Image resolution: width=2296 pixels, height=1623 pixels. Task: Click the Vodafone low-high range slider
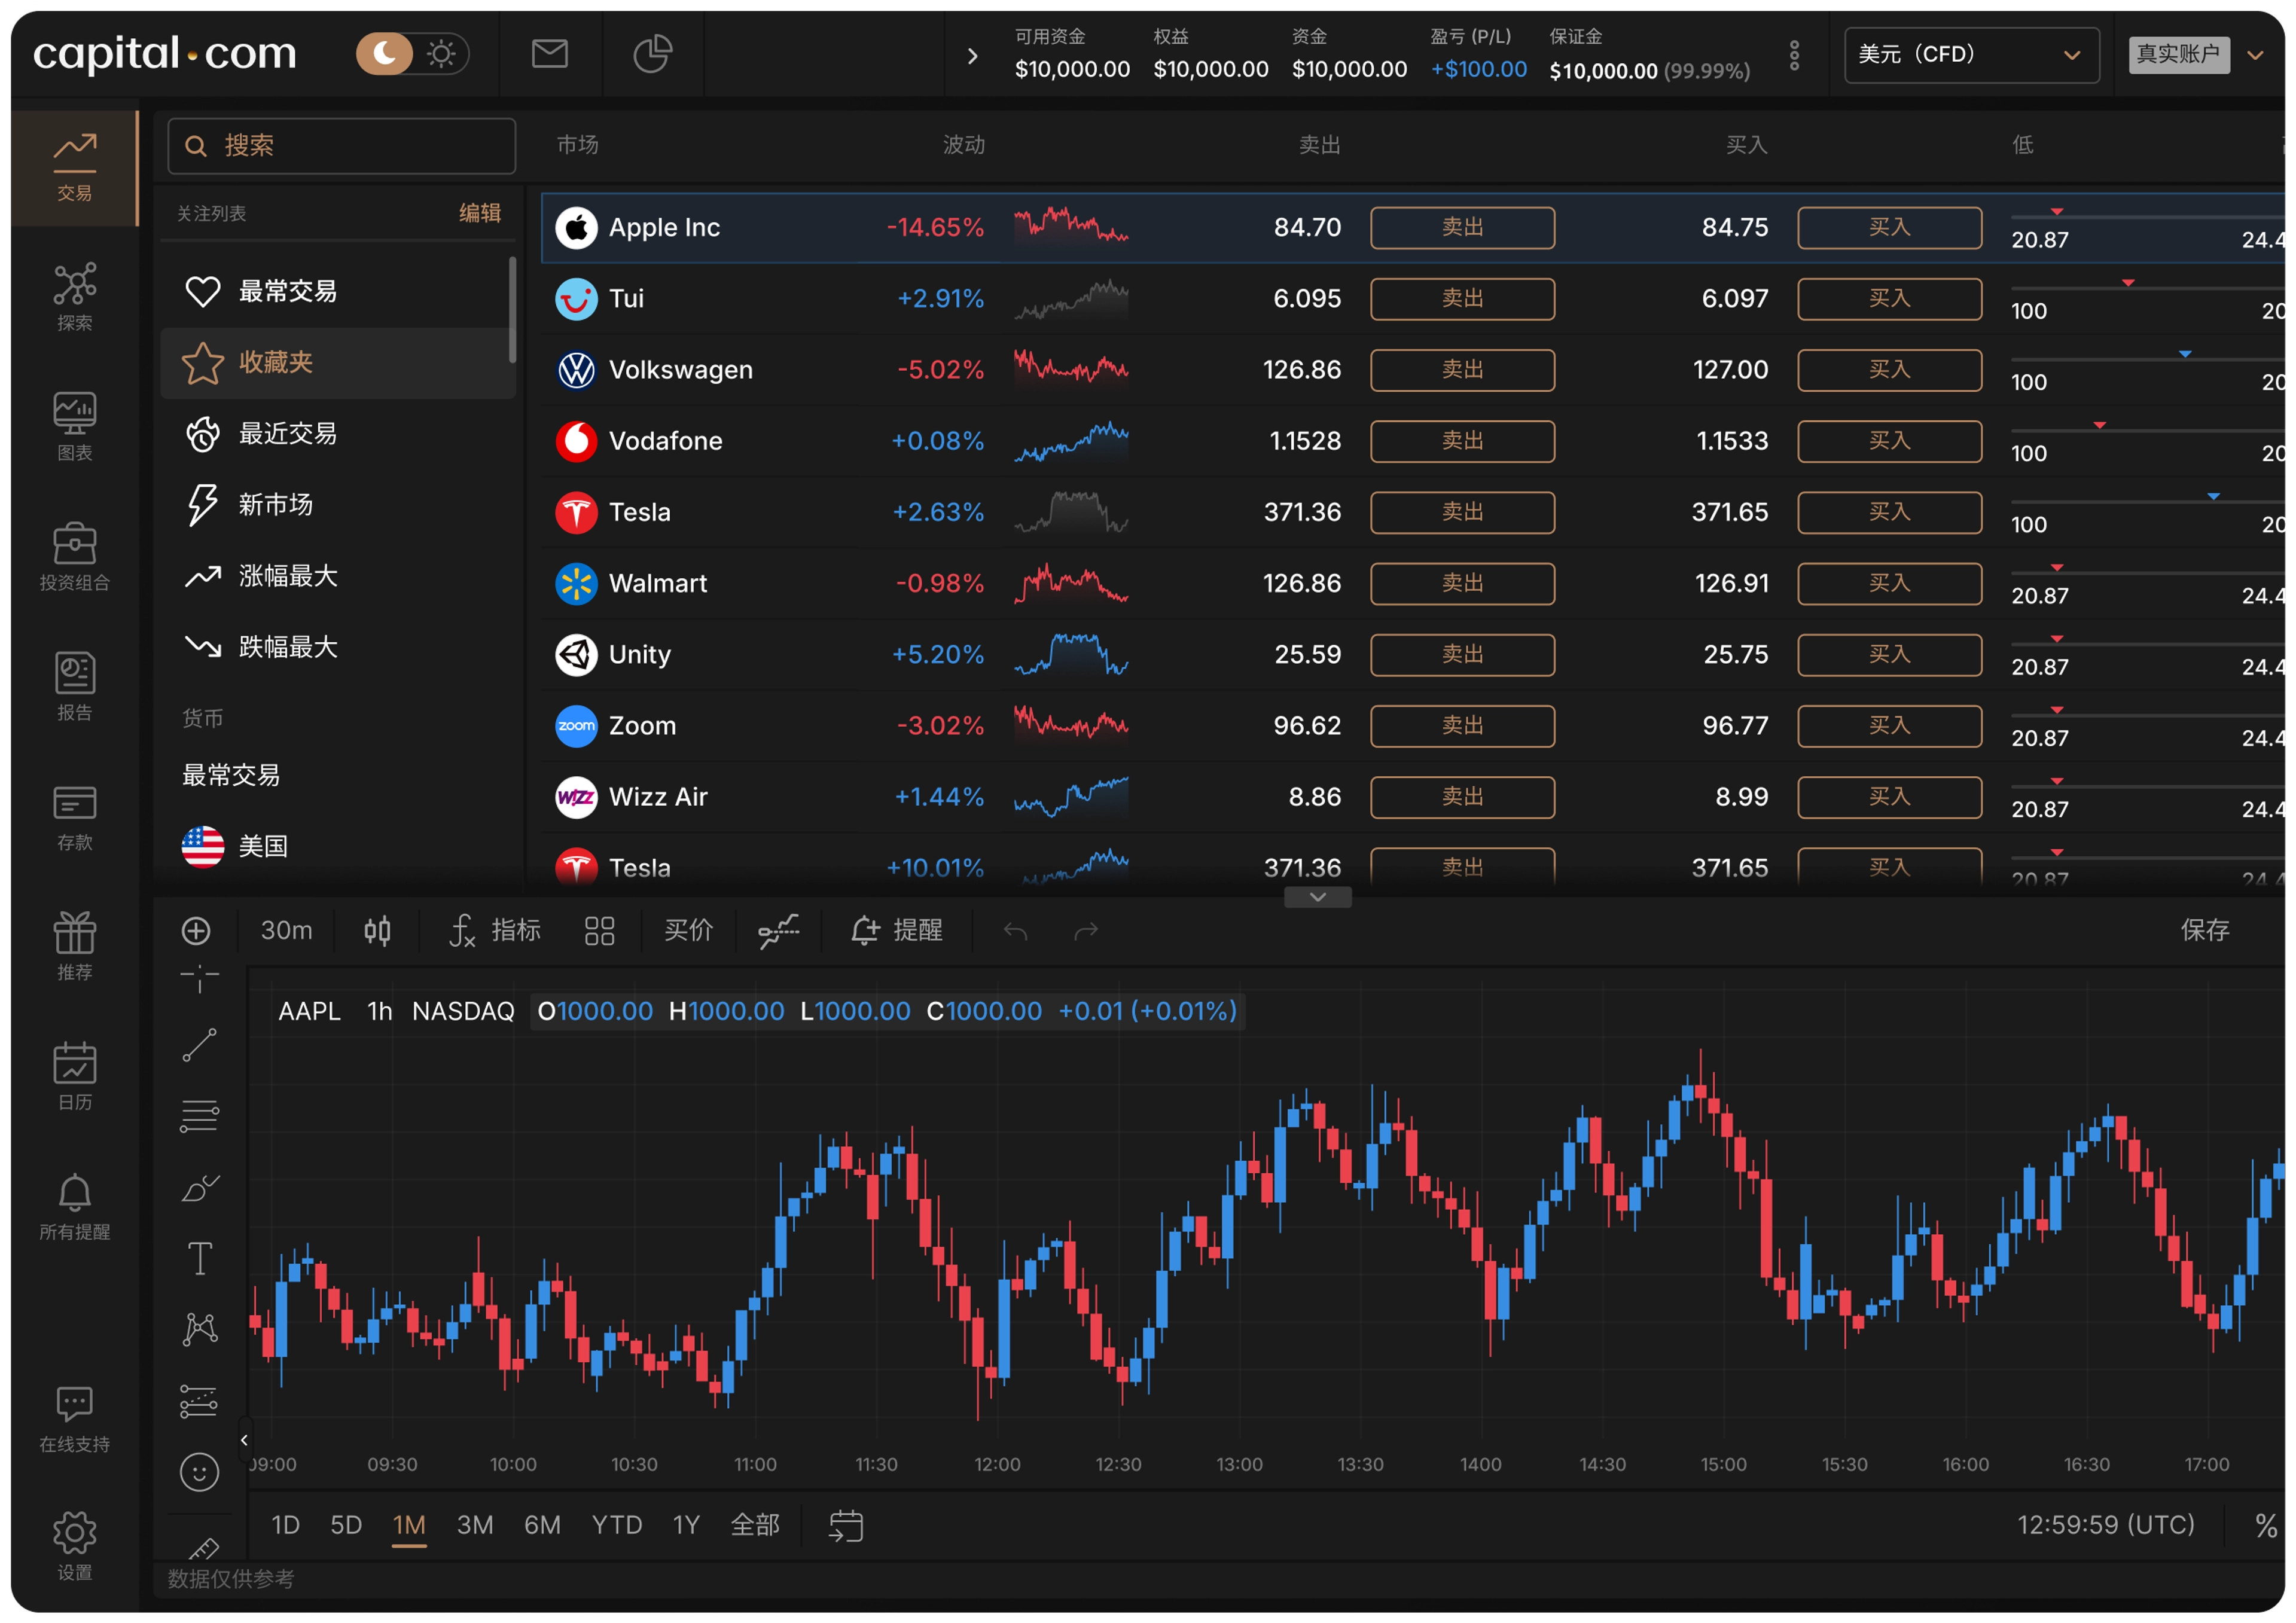2148,430
